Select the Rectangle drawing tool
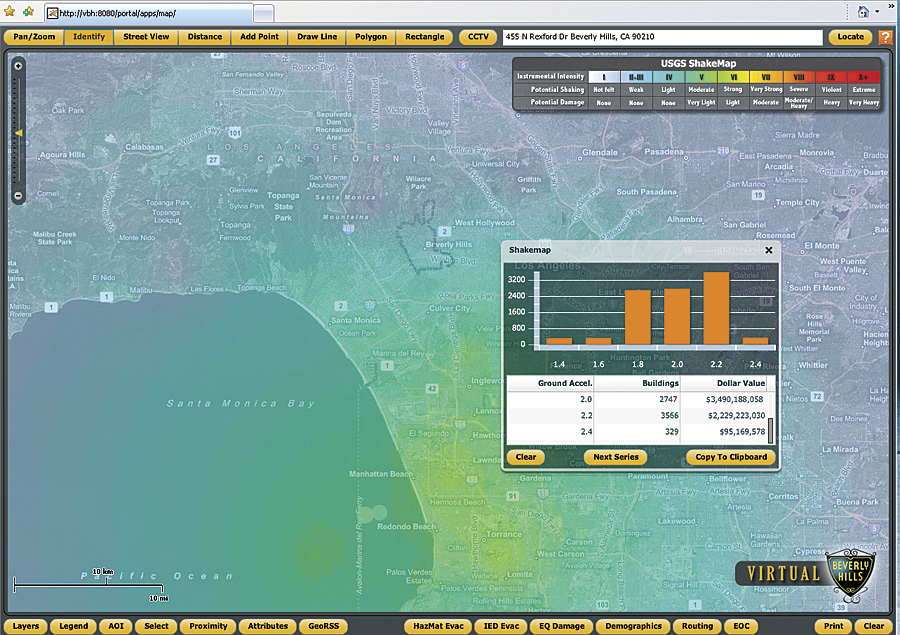Viewport: 900px width, 635px height. click(425, 37)
